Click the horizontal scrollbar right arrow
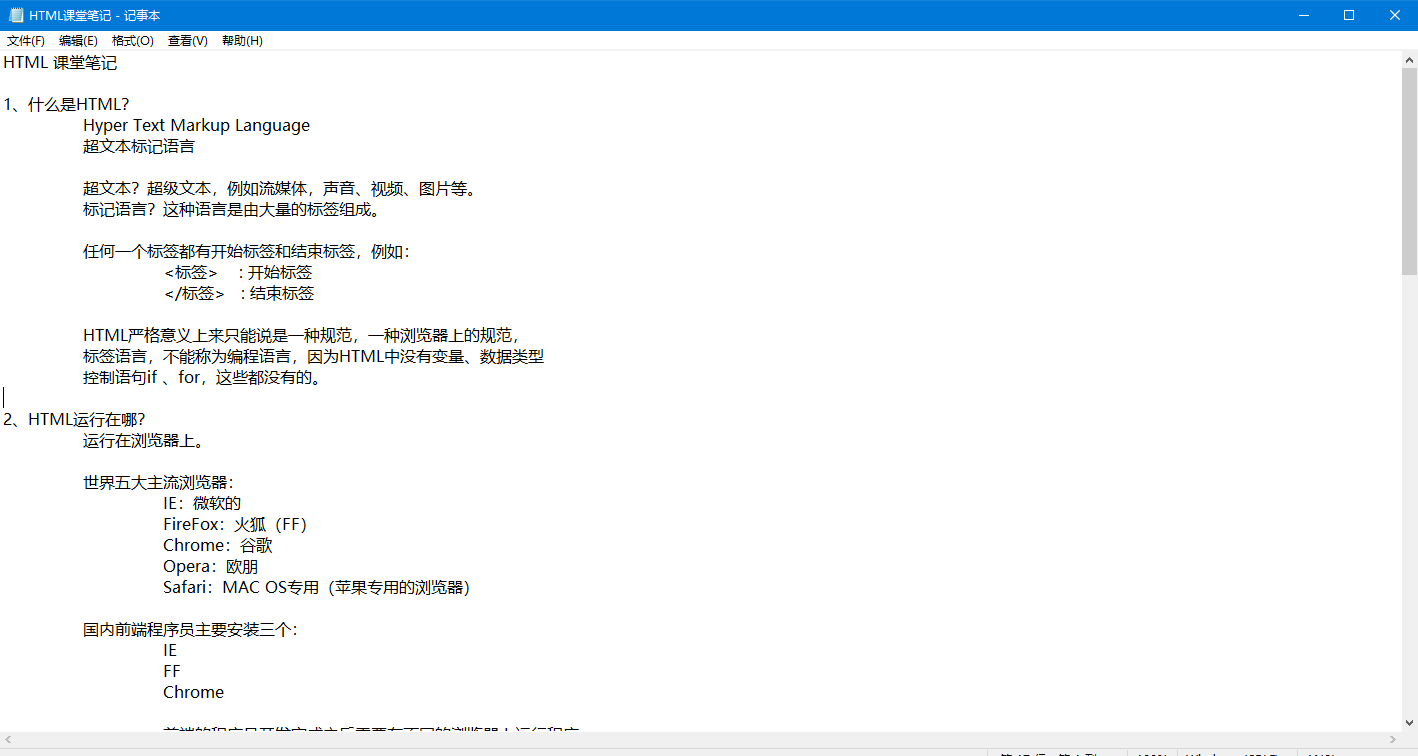 click(1392, 740)
